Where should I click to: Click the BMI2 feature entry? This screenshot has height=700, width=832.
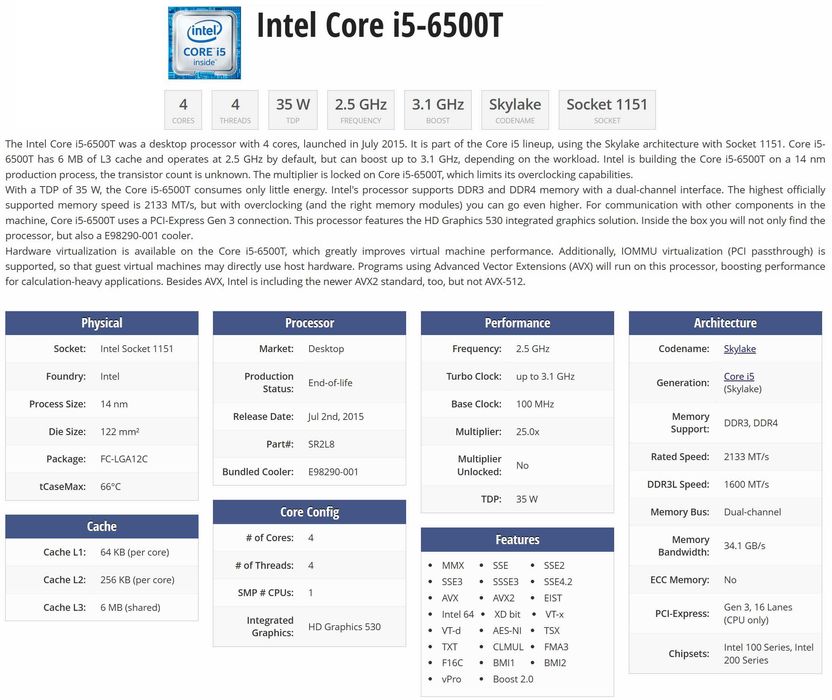click(x=555, y=663)
